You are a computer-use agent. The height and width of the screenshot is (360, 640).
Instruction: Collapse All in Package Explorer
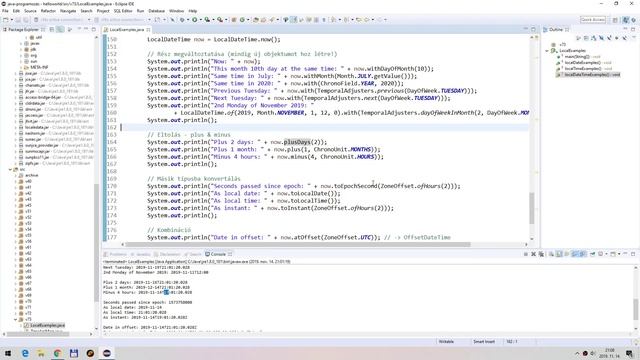pyautogui.click(x=52, y=29)
